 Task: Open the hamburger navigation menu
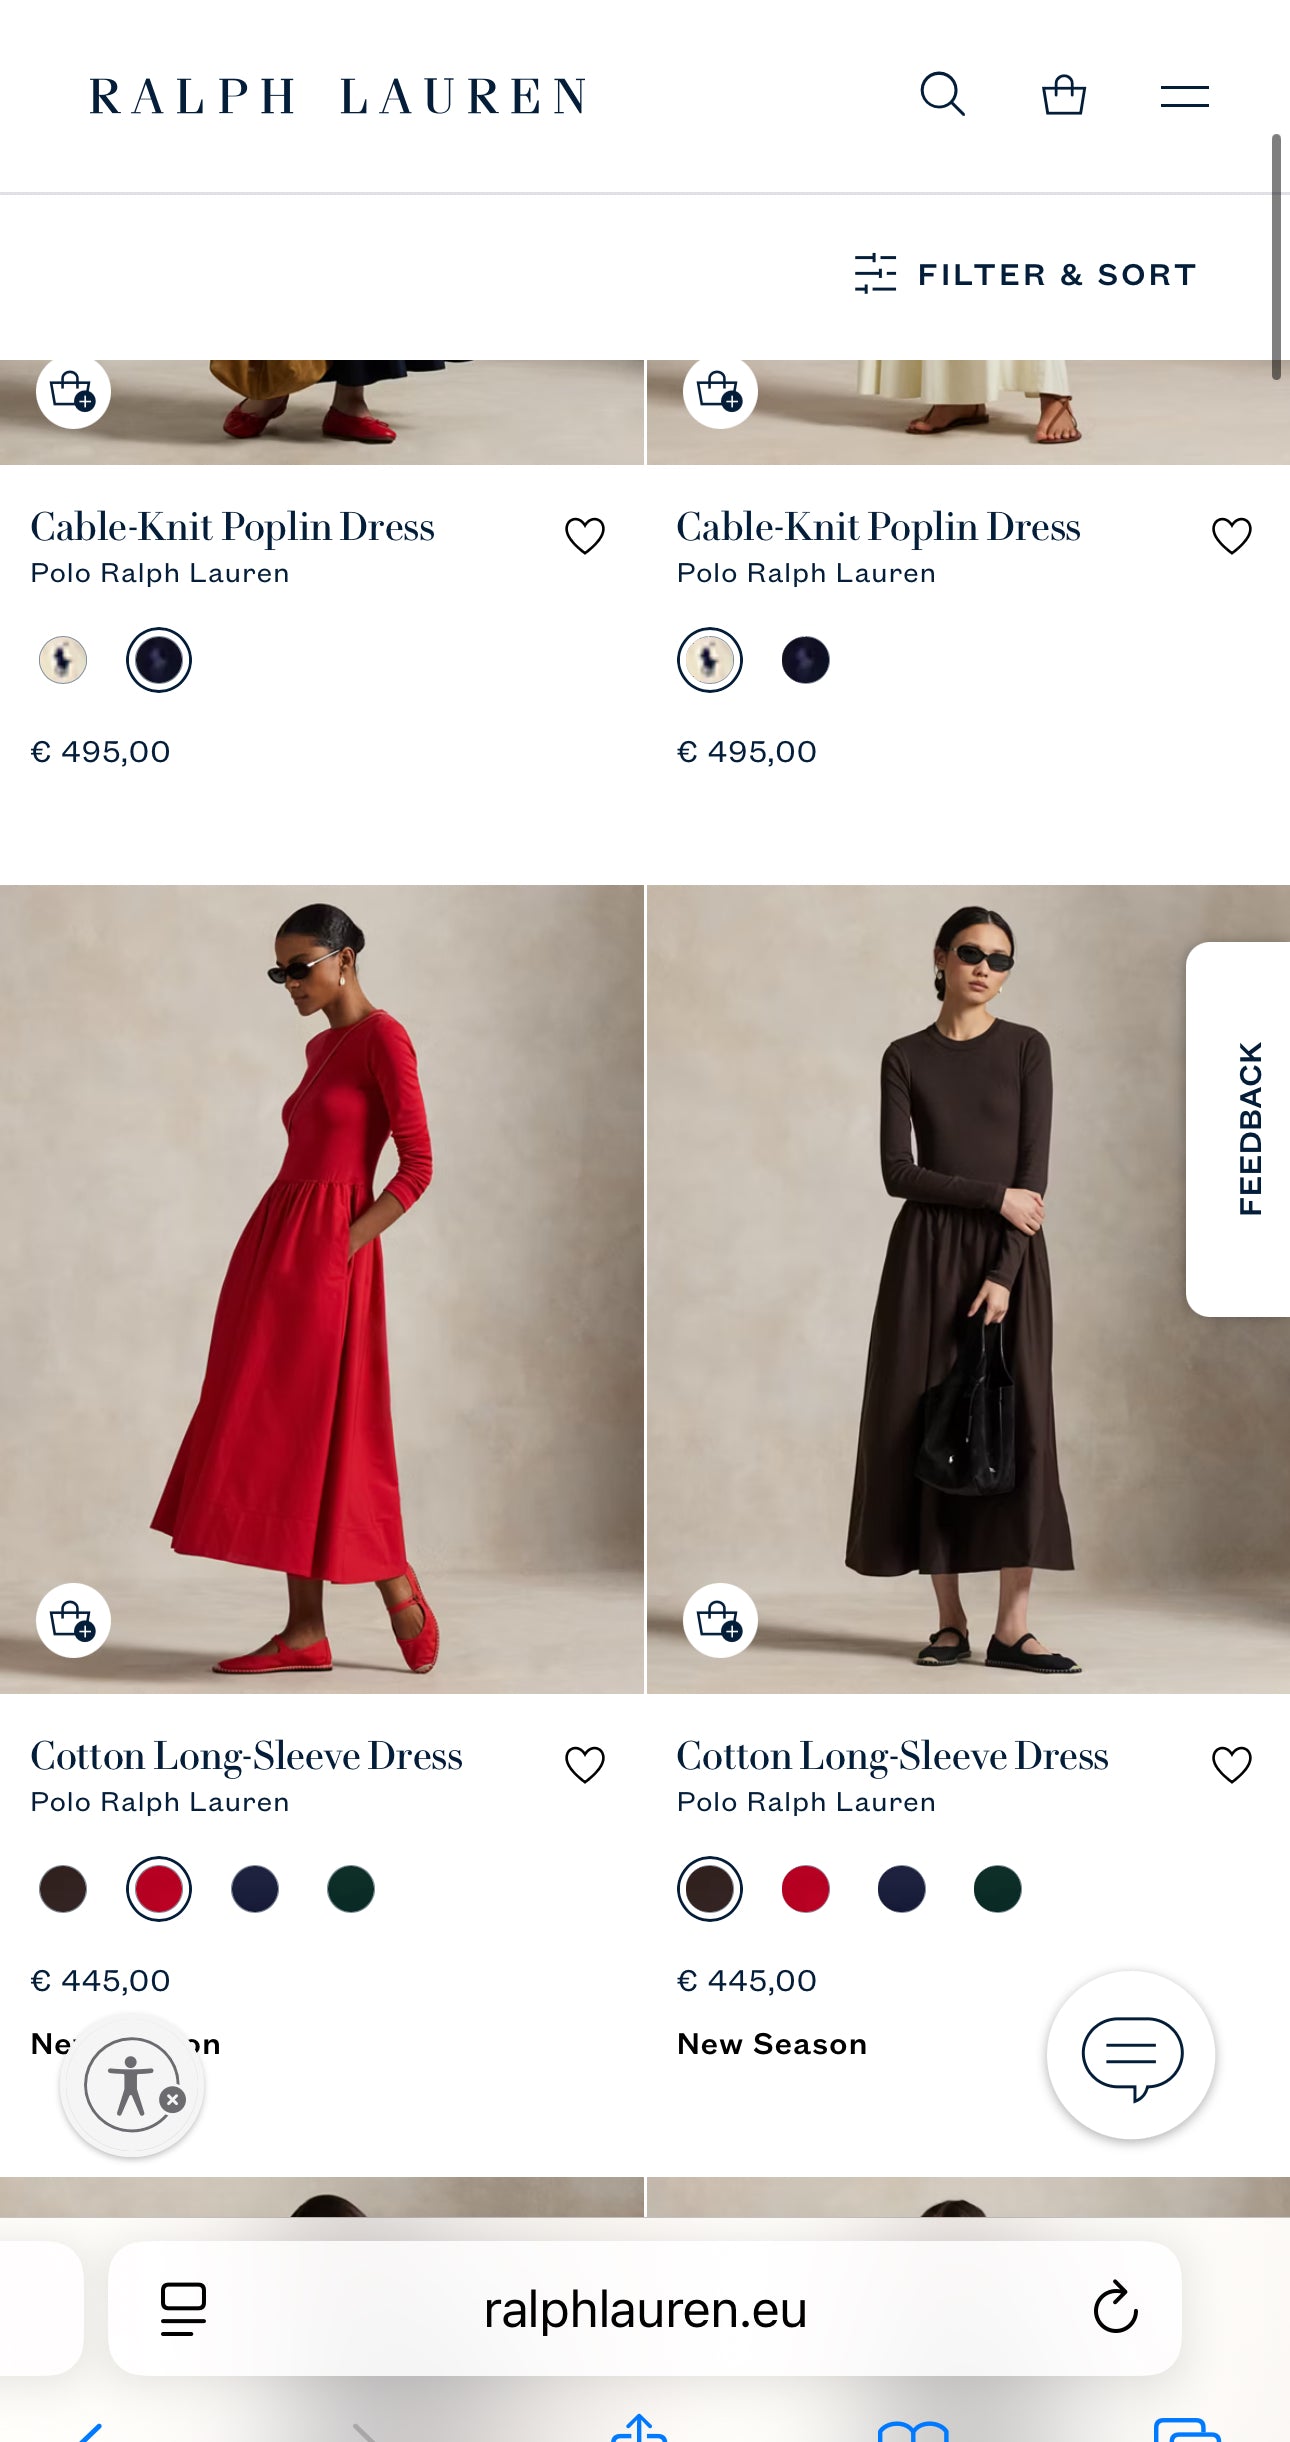click(1184, 96)
